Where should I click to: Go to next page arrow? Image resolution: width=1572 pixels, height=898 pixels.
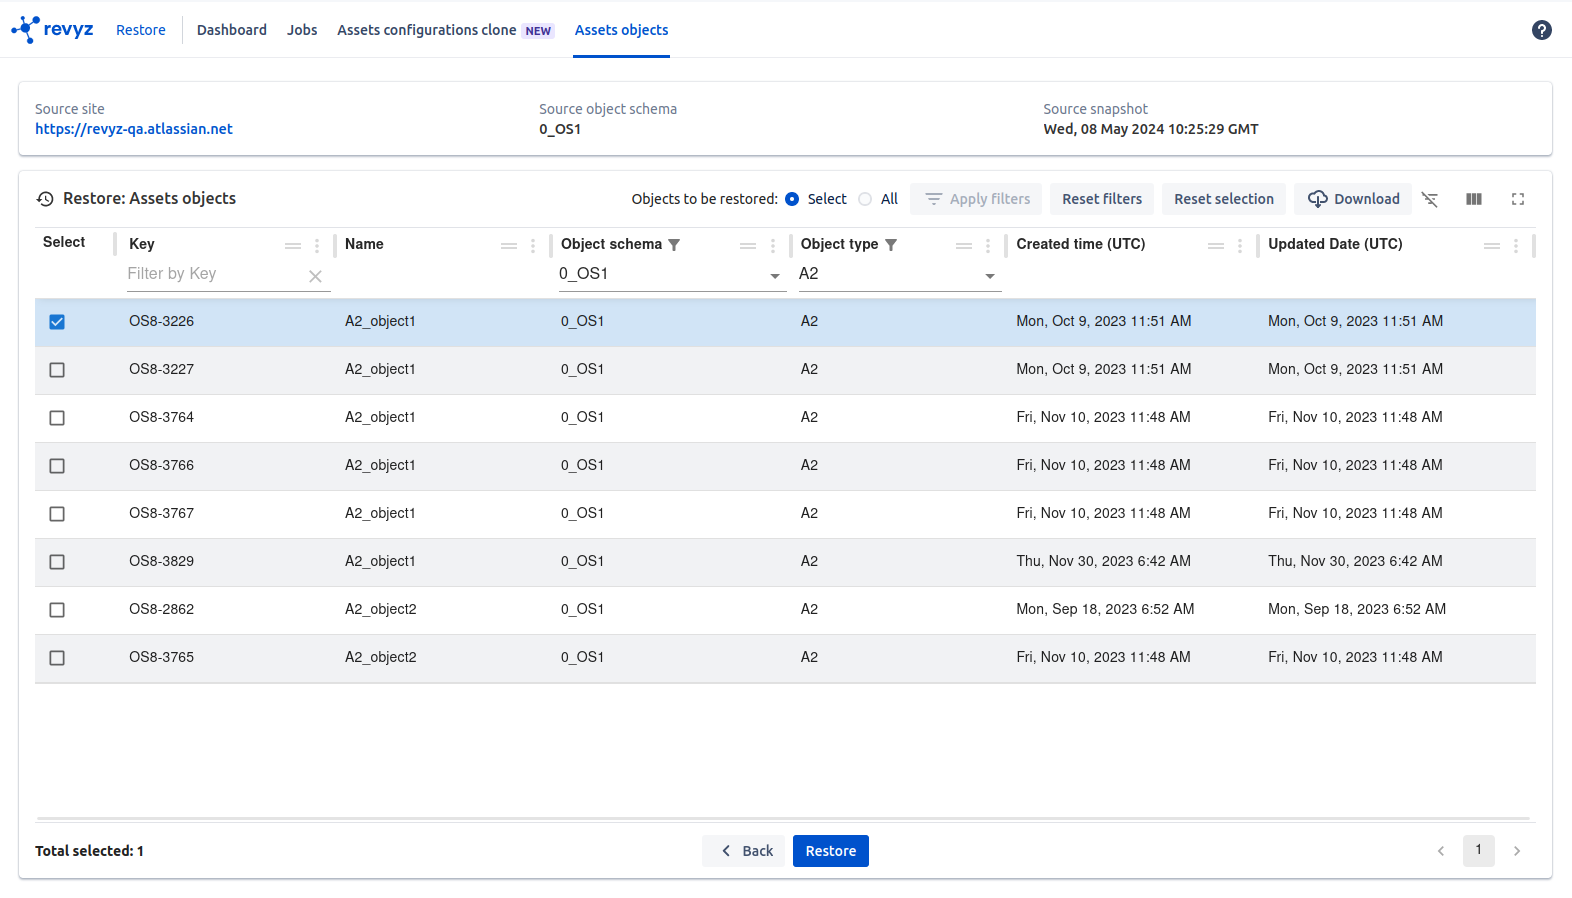click(x=1517, y=851)
